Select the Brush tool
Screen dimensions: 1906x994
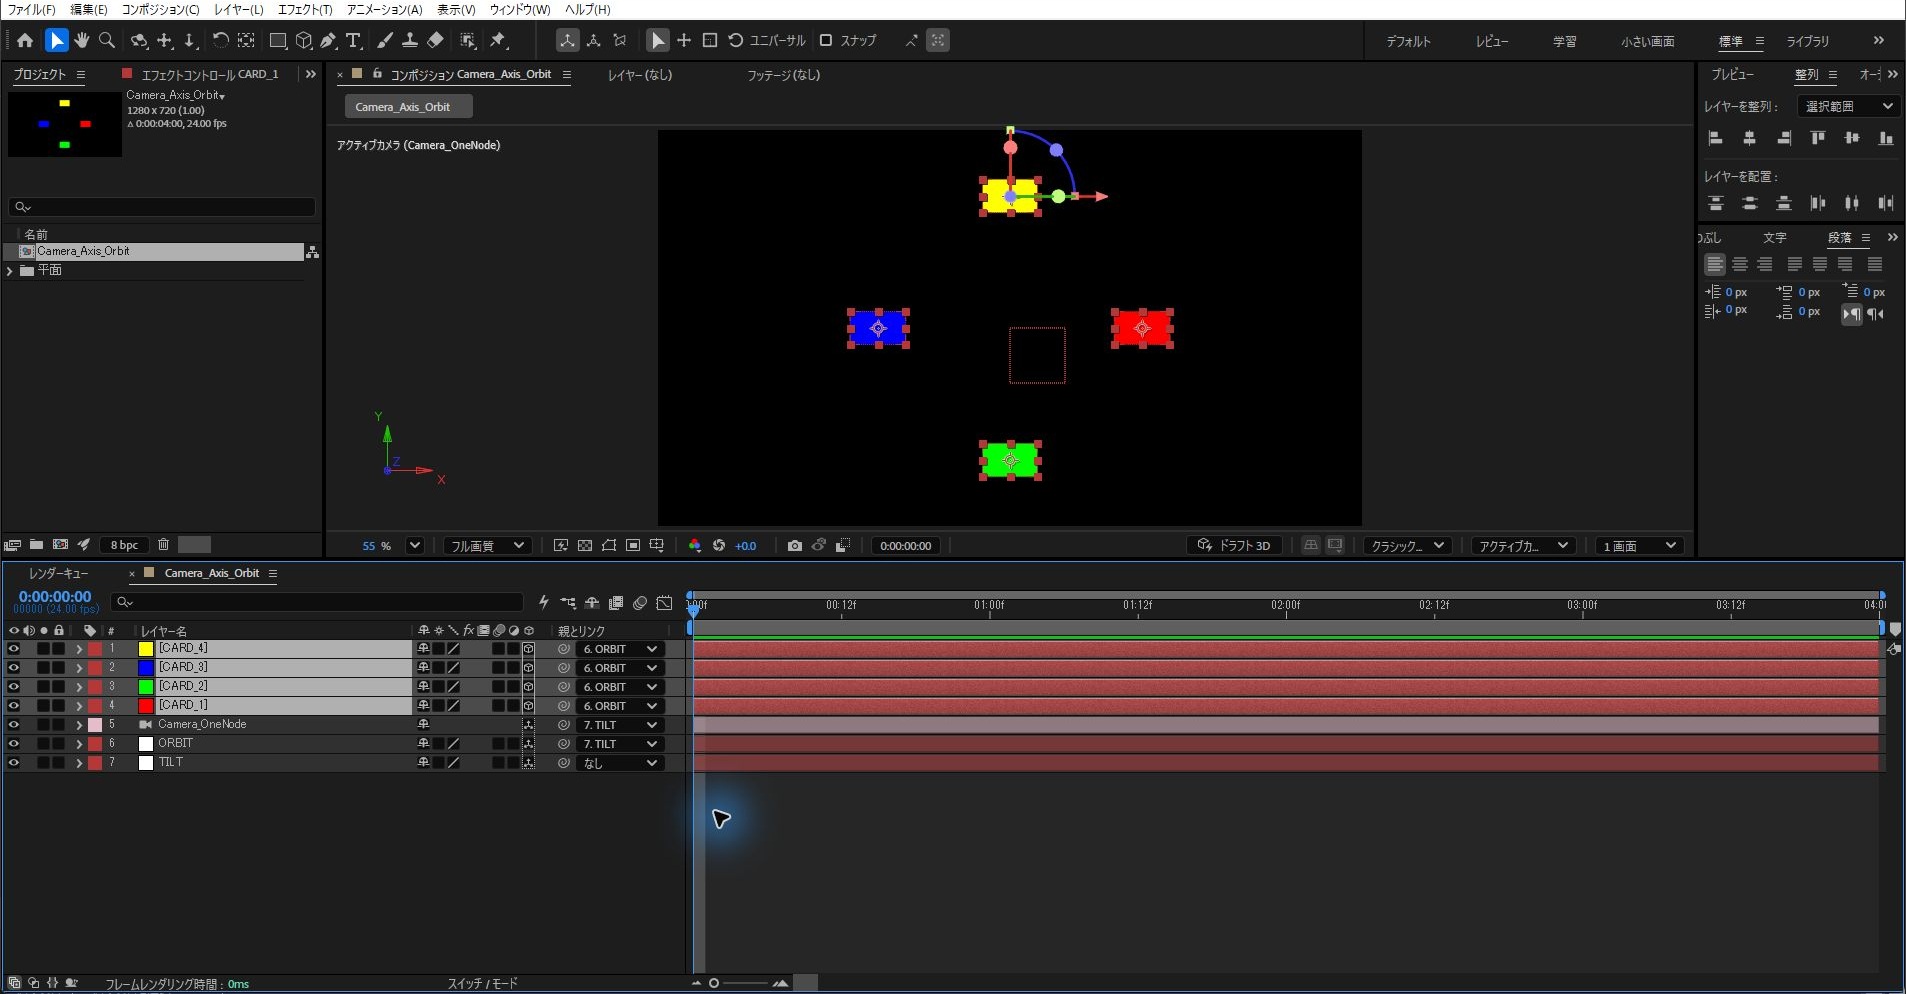pyautogui.click(x=385, y=41)
